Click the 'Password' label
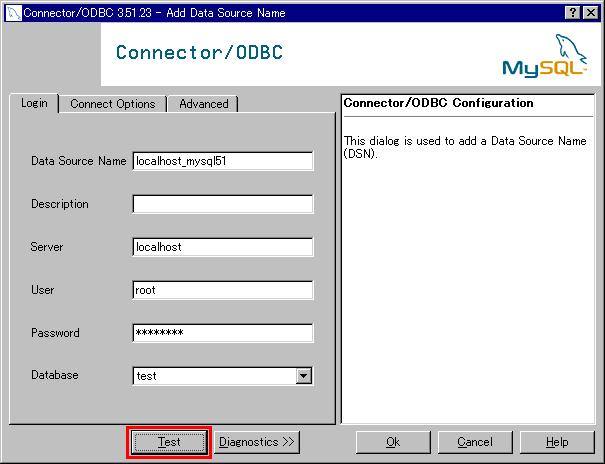Screen dimensions: 605x464 [x=55, y=333]
